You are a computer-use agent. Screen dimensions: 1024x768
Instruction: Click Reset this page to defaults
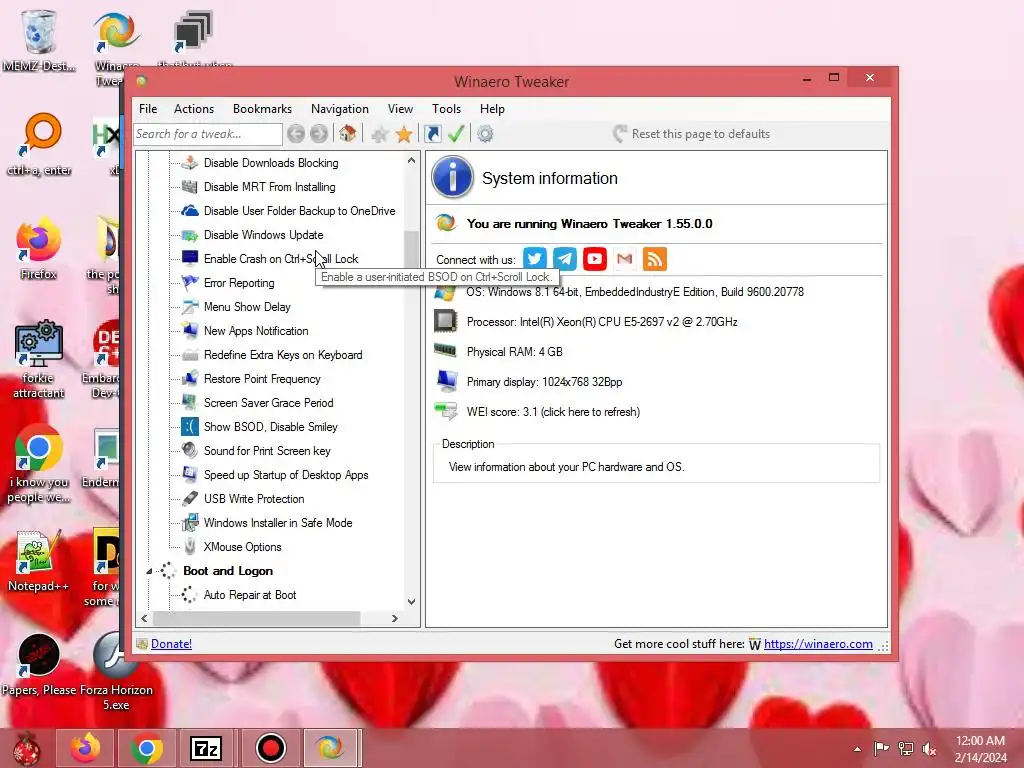tap(692, 134)
